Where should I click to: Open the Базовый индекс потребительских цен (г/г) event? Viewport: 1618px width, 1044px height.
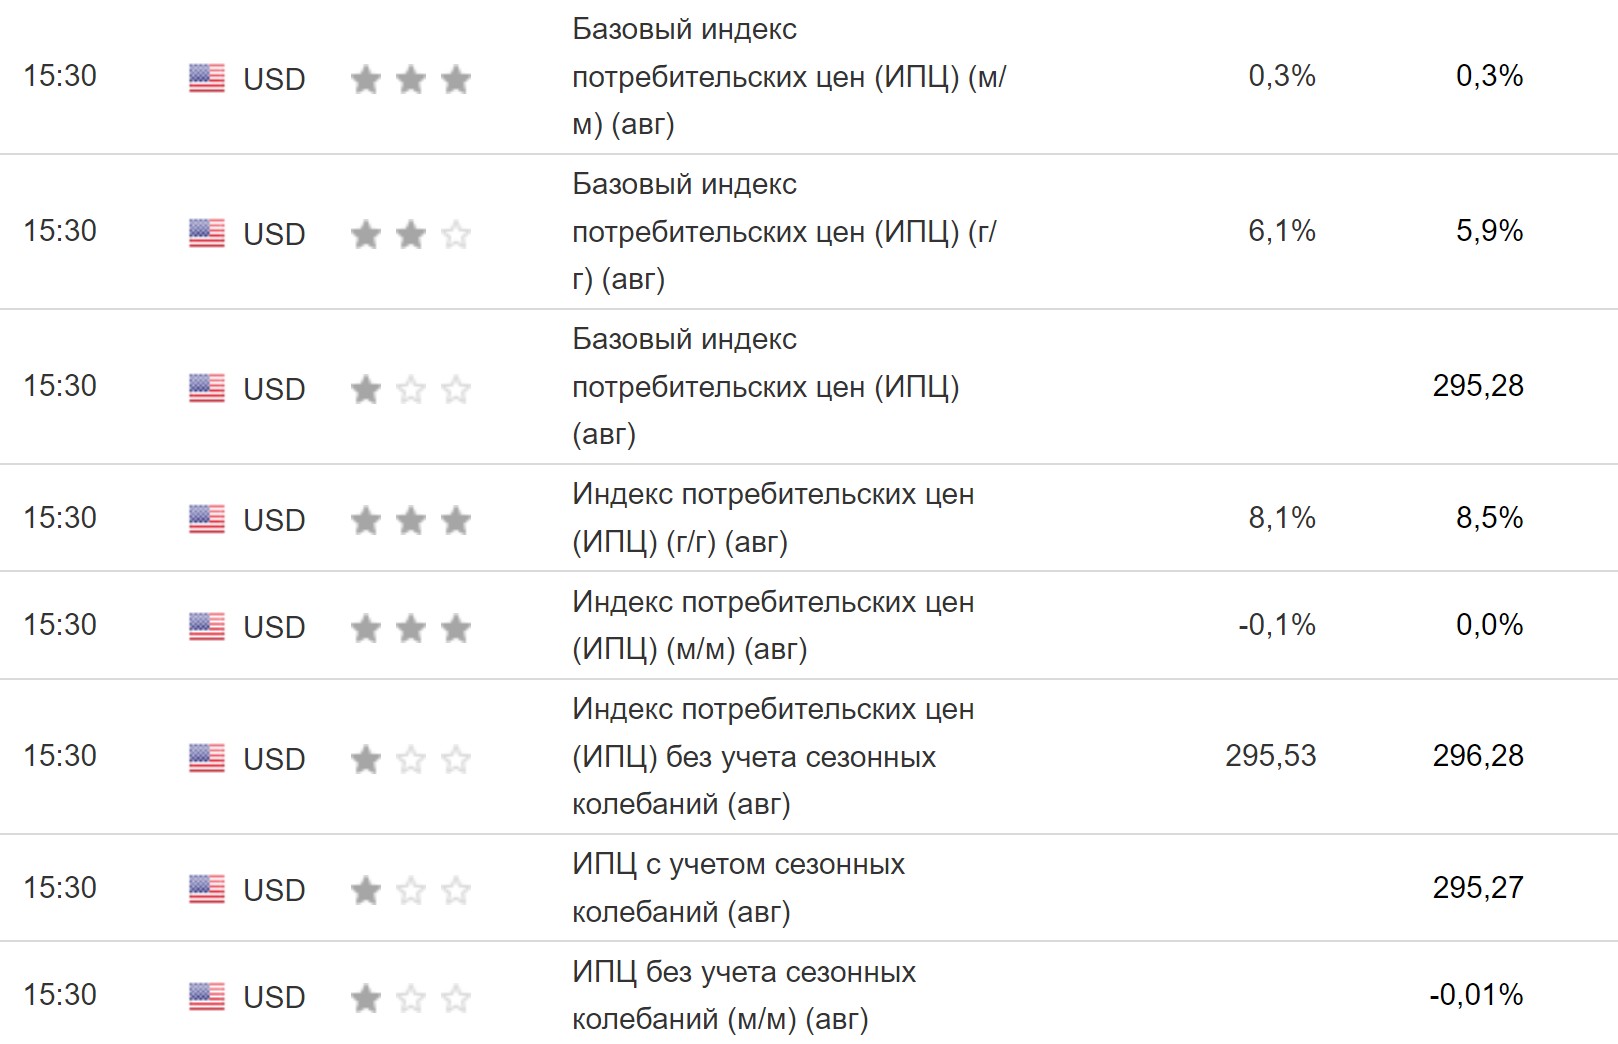tap(783, 232)
